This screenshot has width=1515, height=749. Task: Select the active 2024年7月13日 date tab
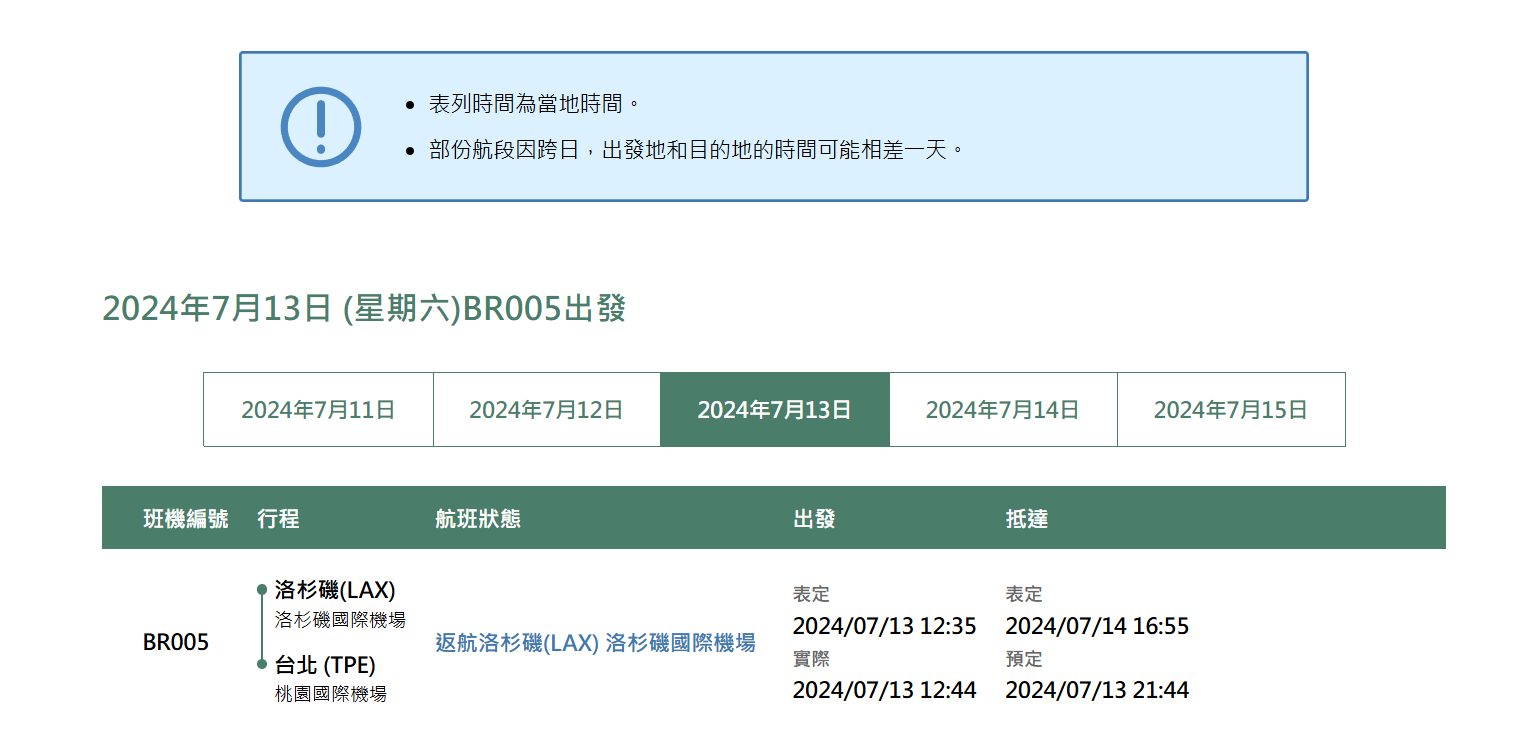pos(774,409)
